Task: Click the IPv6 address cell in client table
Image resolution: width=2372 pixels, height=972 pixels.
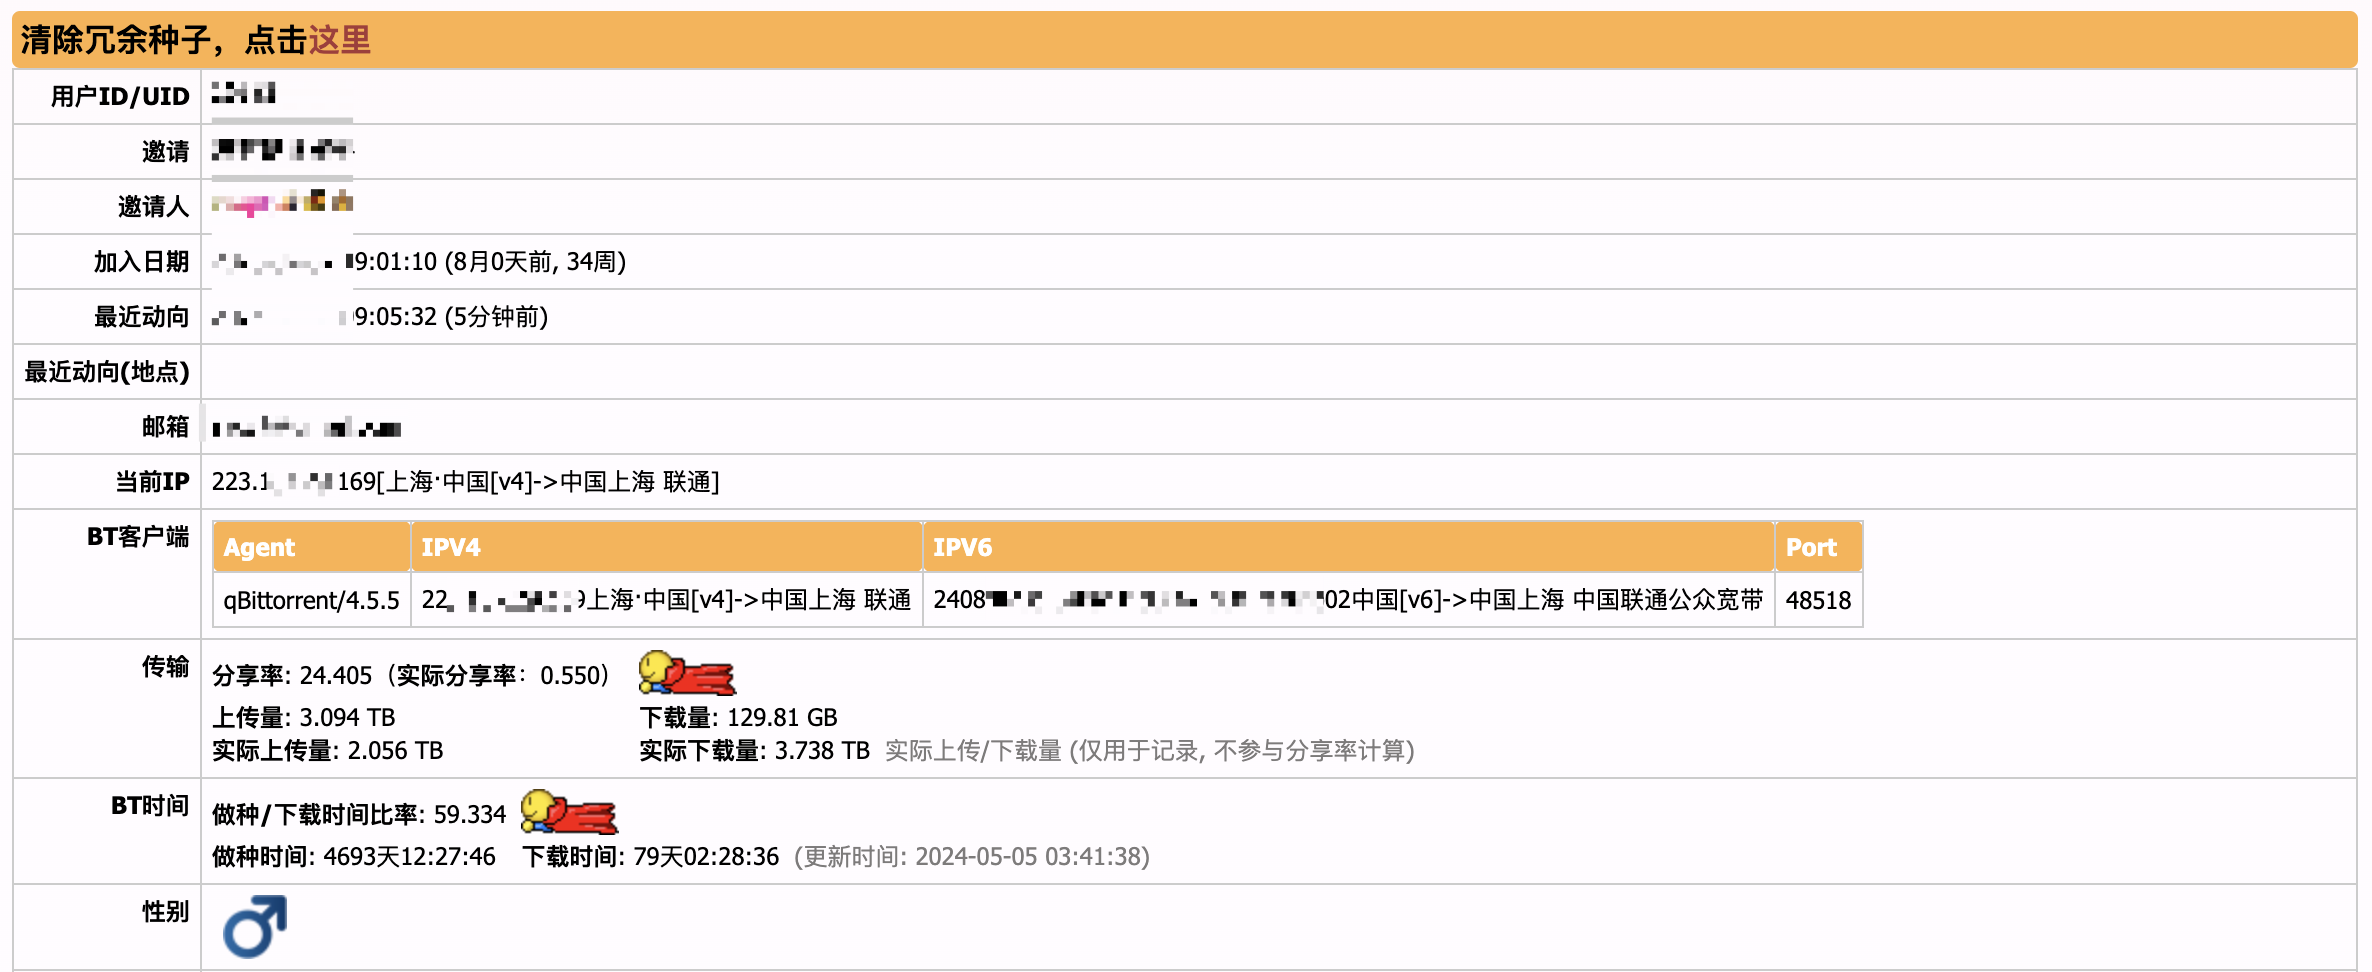Action: (x=1347, y=600)
